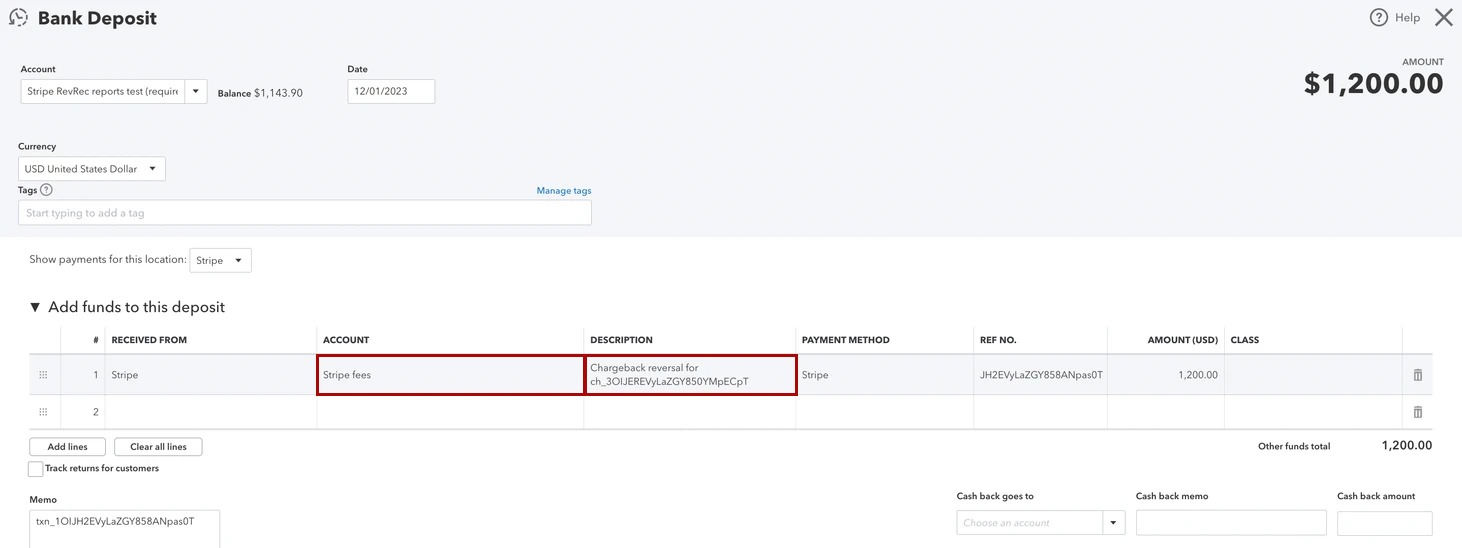Click the PAYMENT METHOD column header
This screenshot has width=1462, height=548.
(x=846, y=340)
